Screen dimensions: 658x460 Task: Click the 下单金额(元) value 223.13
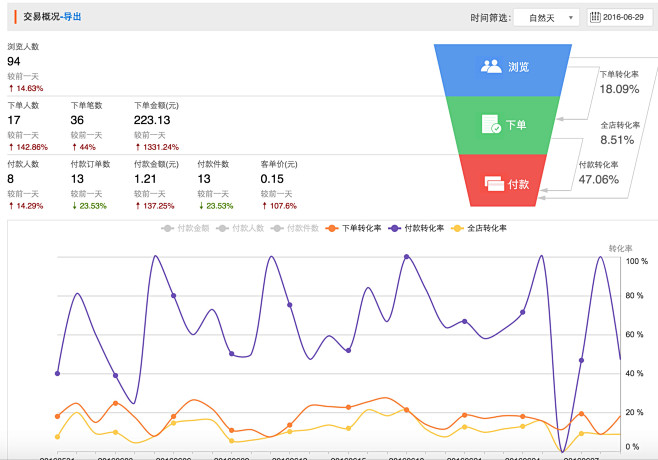[152, 120]
